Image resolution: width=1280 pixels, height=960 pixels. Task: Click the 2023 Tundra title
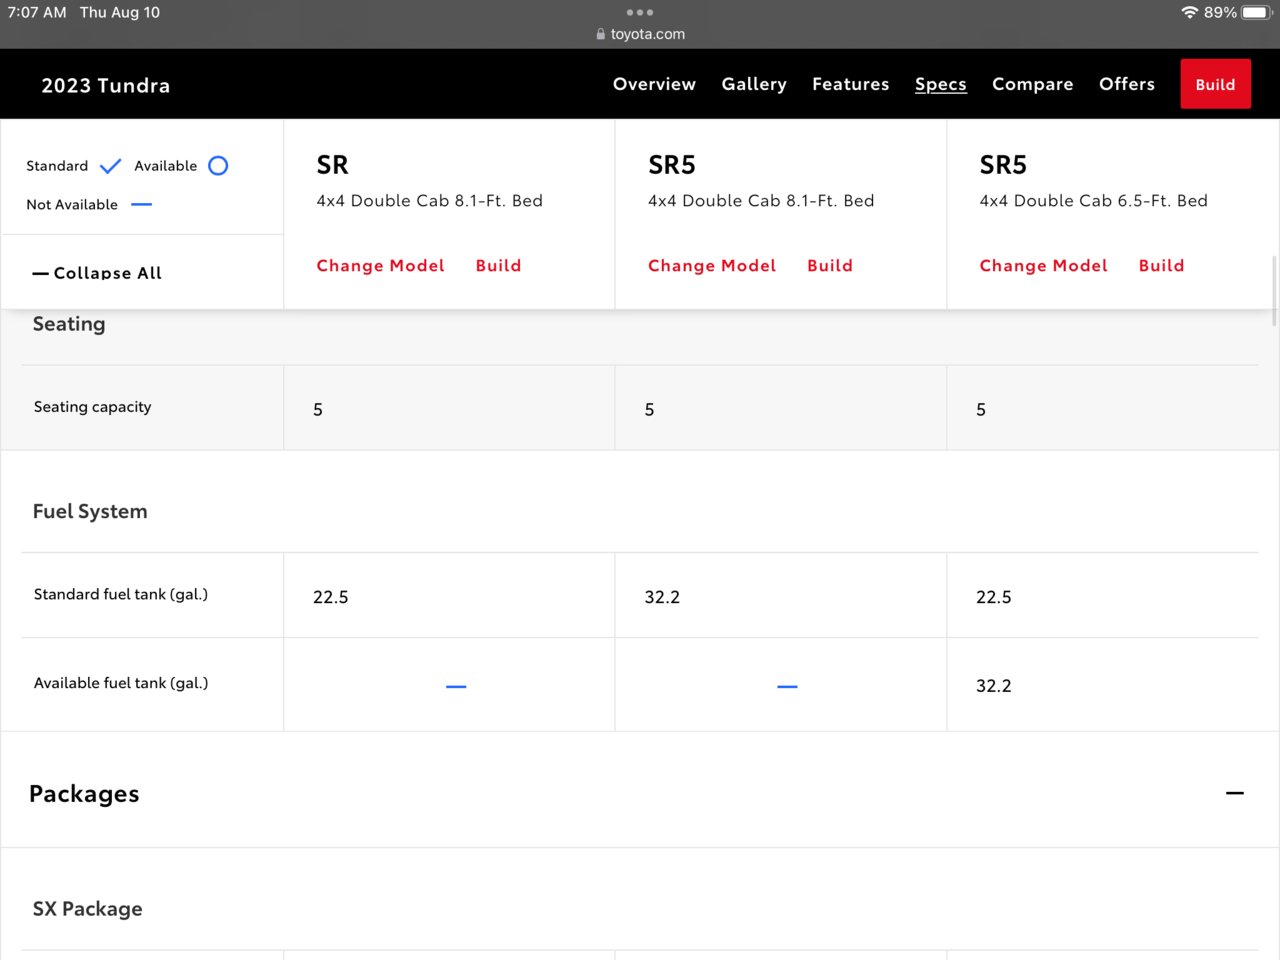click(x=105, y=85)
